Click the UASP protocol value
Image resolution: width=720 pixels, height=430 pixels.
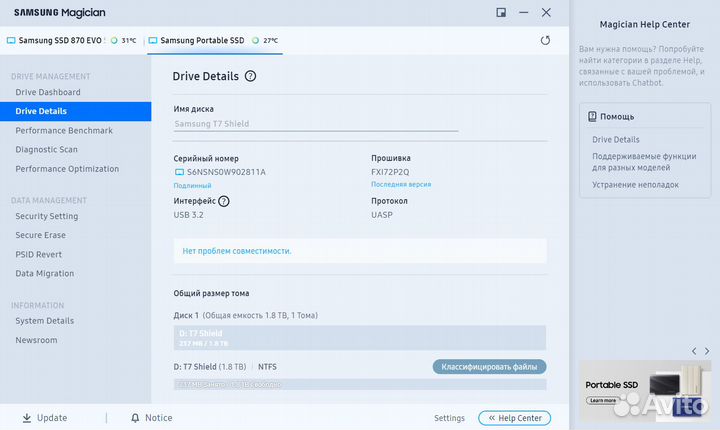382,215
